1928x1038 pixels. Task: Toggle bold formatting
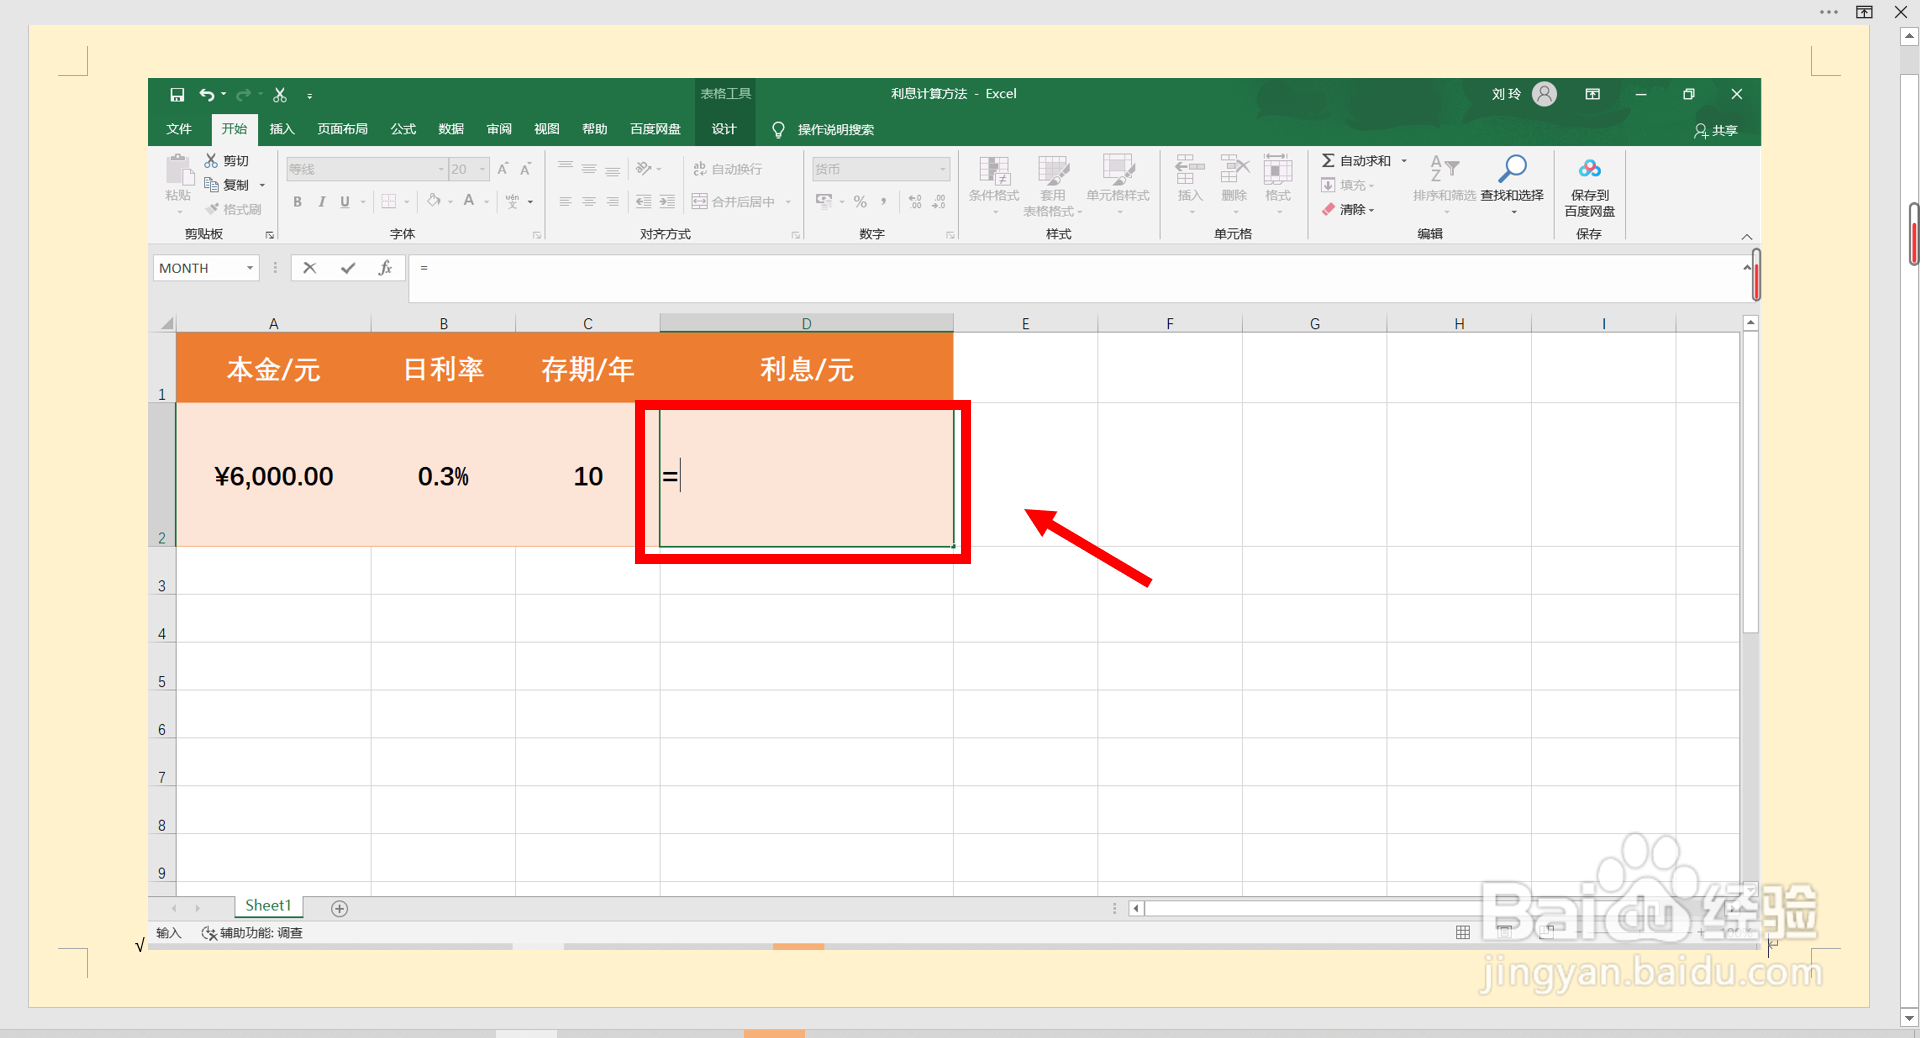click(x=297, y=201)
